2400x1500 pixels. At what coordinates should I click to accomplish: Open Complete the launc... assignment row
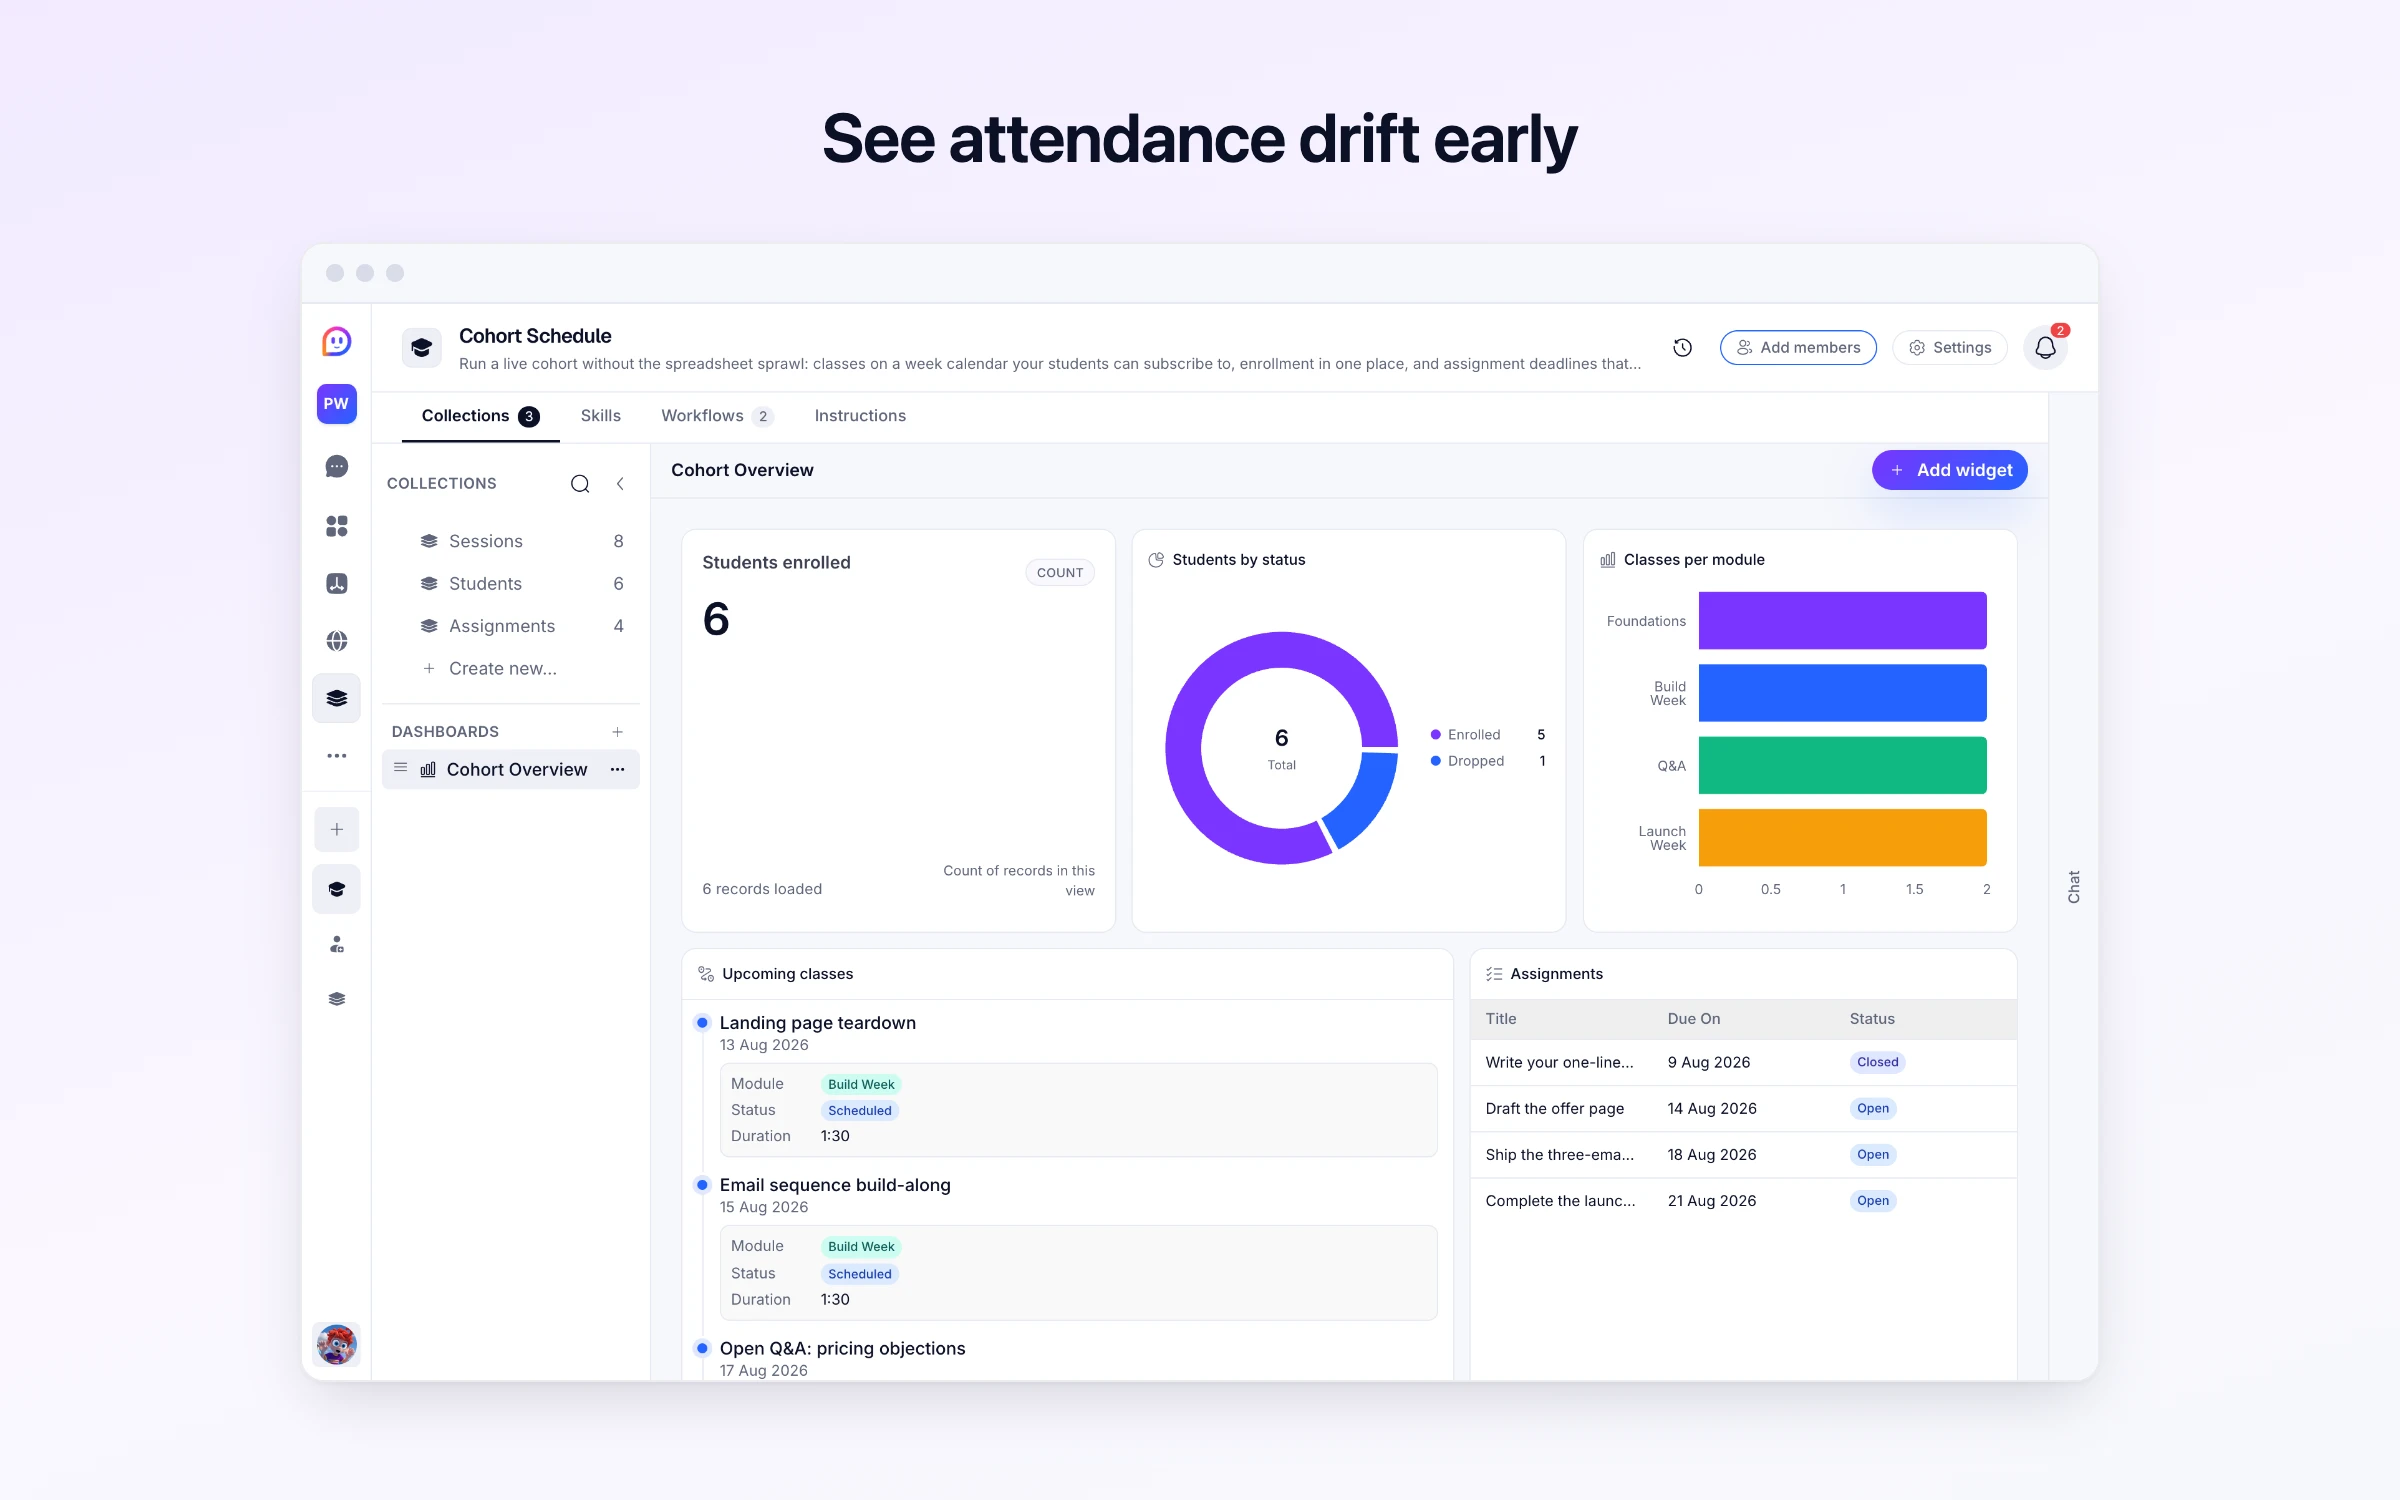[x=1743, y=1201]
